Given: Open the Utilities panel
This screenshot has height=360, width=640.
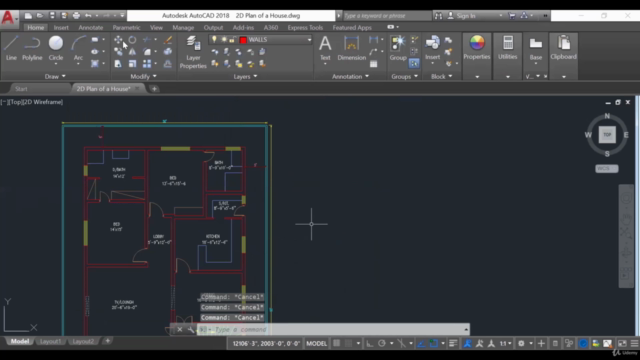Looking at the screenshot, I should [507, 48].
